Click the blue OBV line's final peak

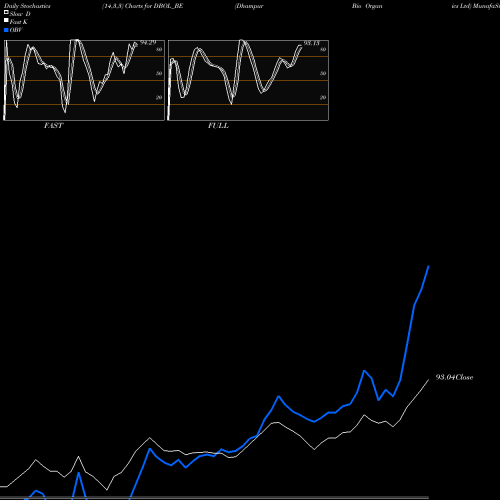429,266
